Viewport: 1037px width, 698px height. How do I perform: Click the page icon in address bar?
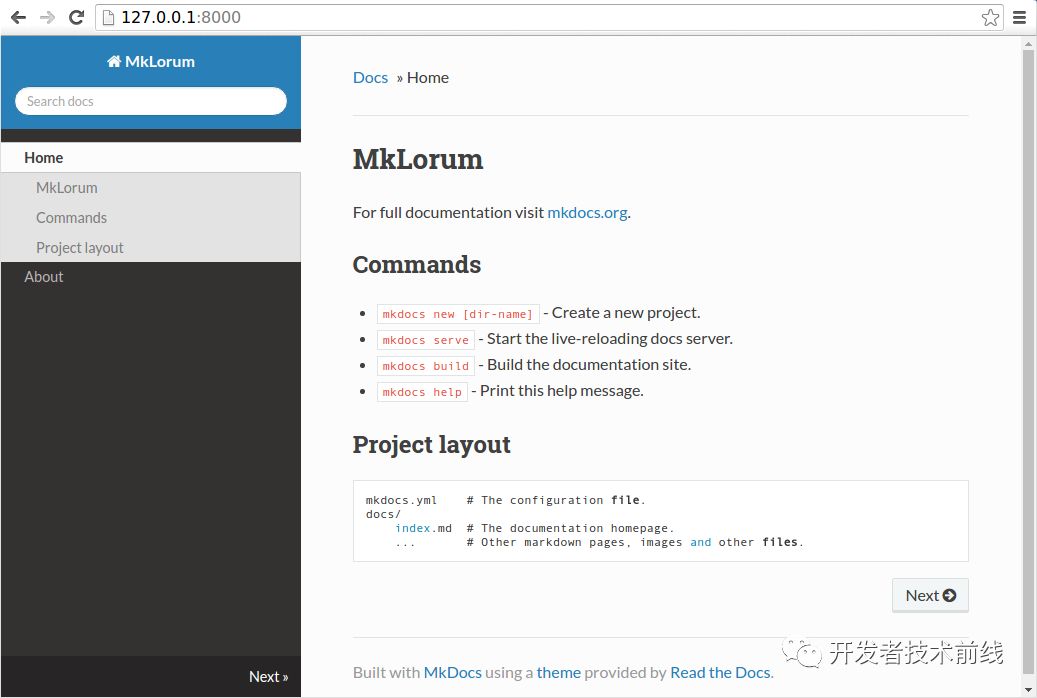pos(108,17)
